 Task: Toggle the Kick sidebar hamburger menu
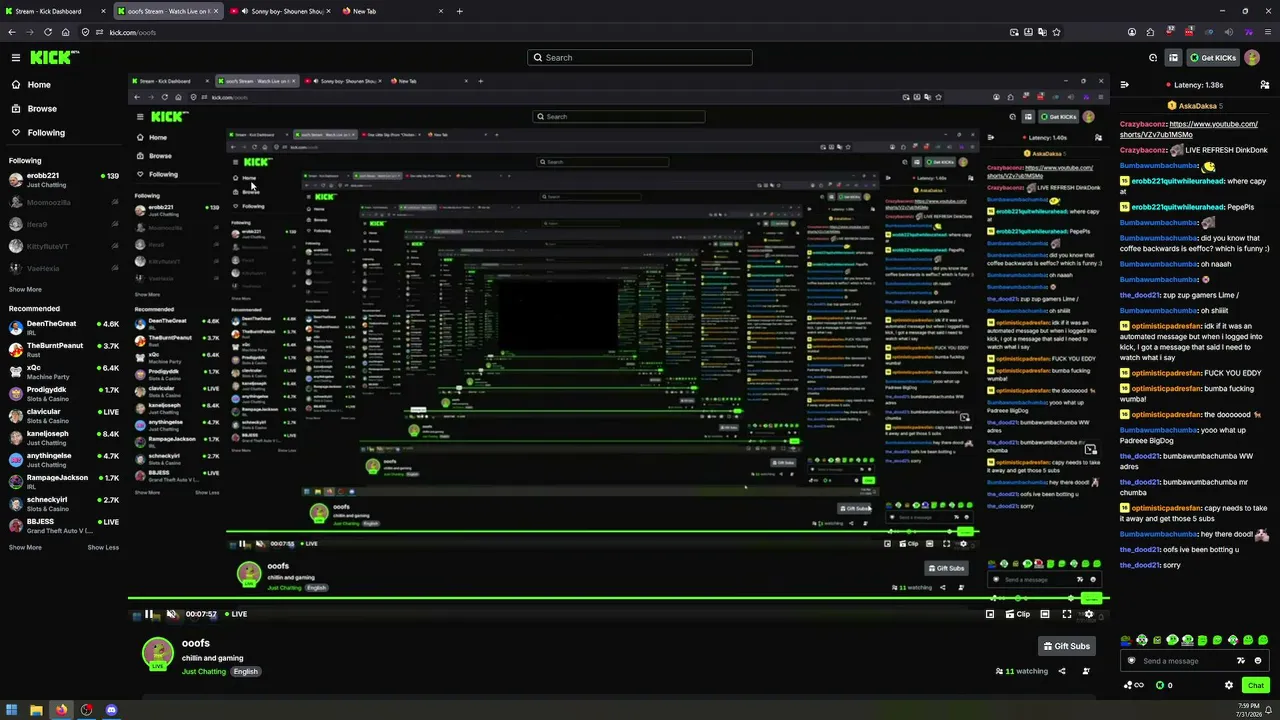click(15, 58)
